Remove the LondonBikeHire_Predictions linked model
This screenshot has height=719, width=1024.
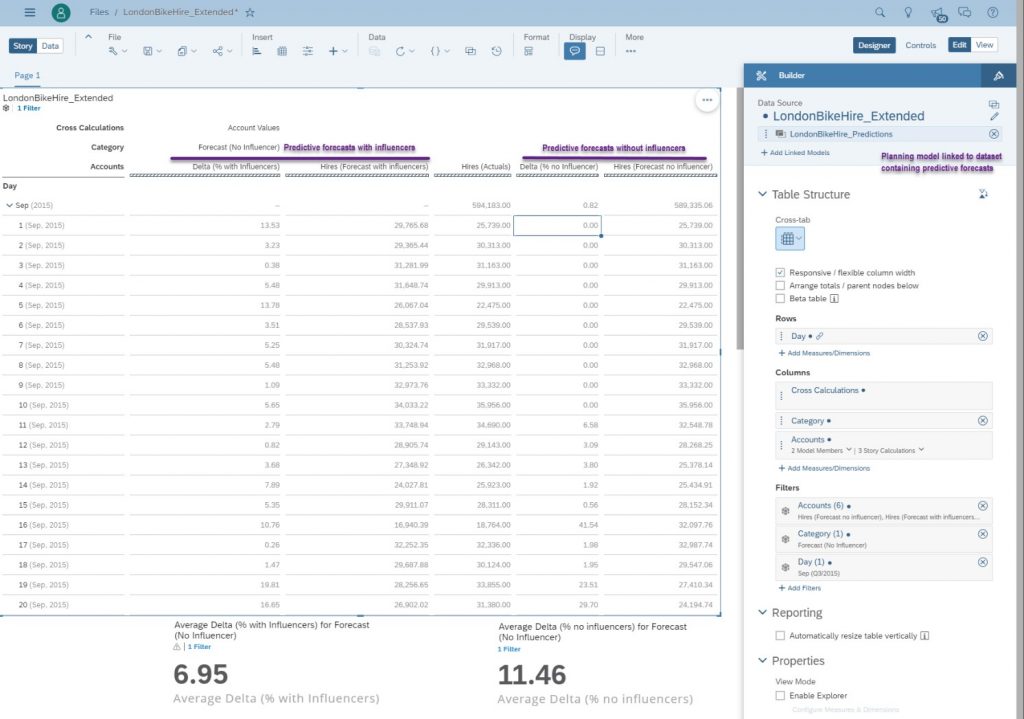tap(993, 134)
